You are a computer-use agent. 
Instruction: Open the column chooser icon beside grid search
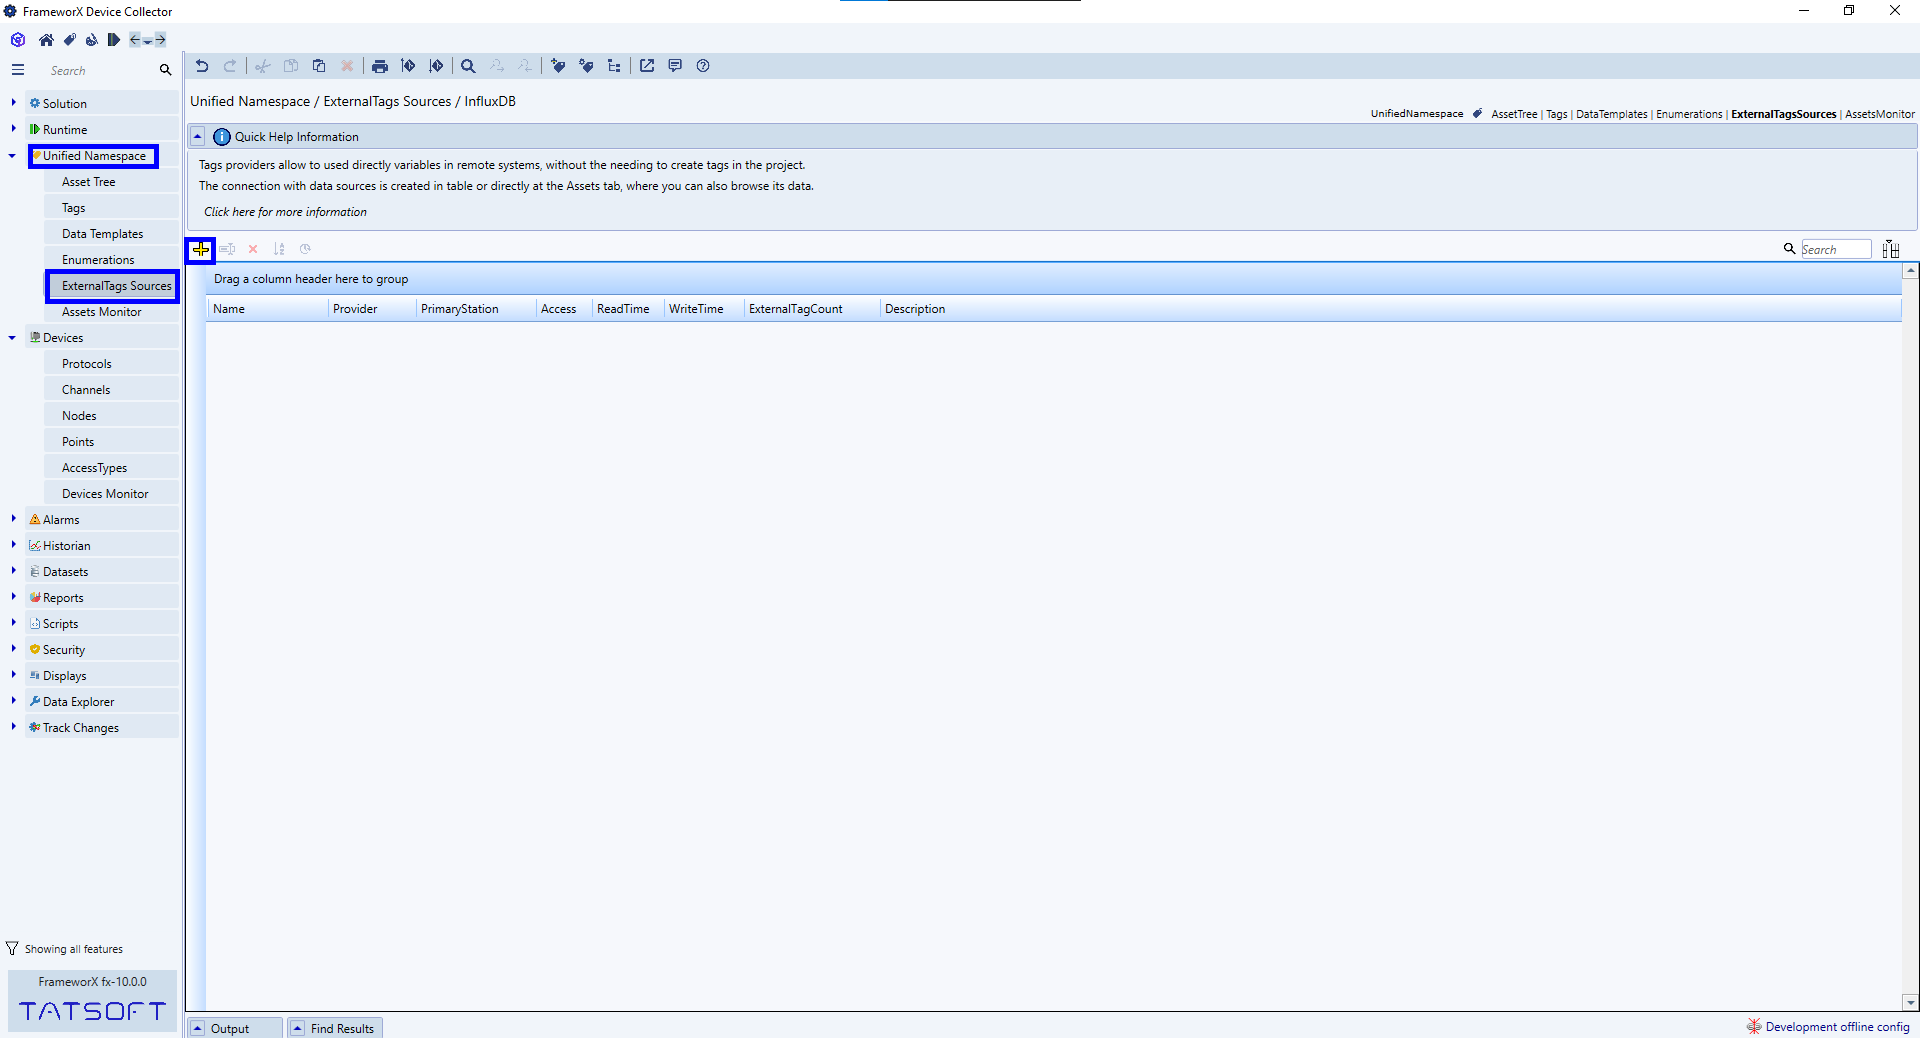click(x=1890, y=249)
